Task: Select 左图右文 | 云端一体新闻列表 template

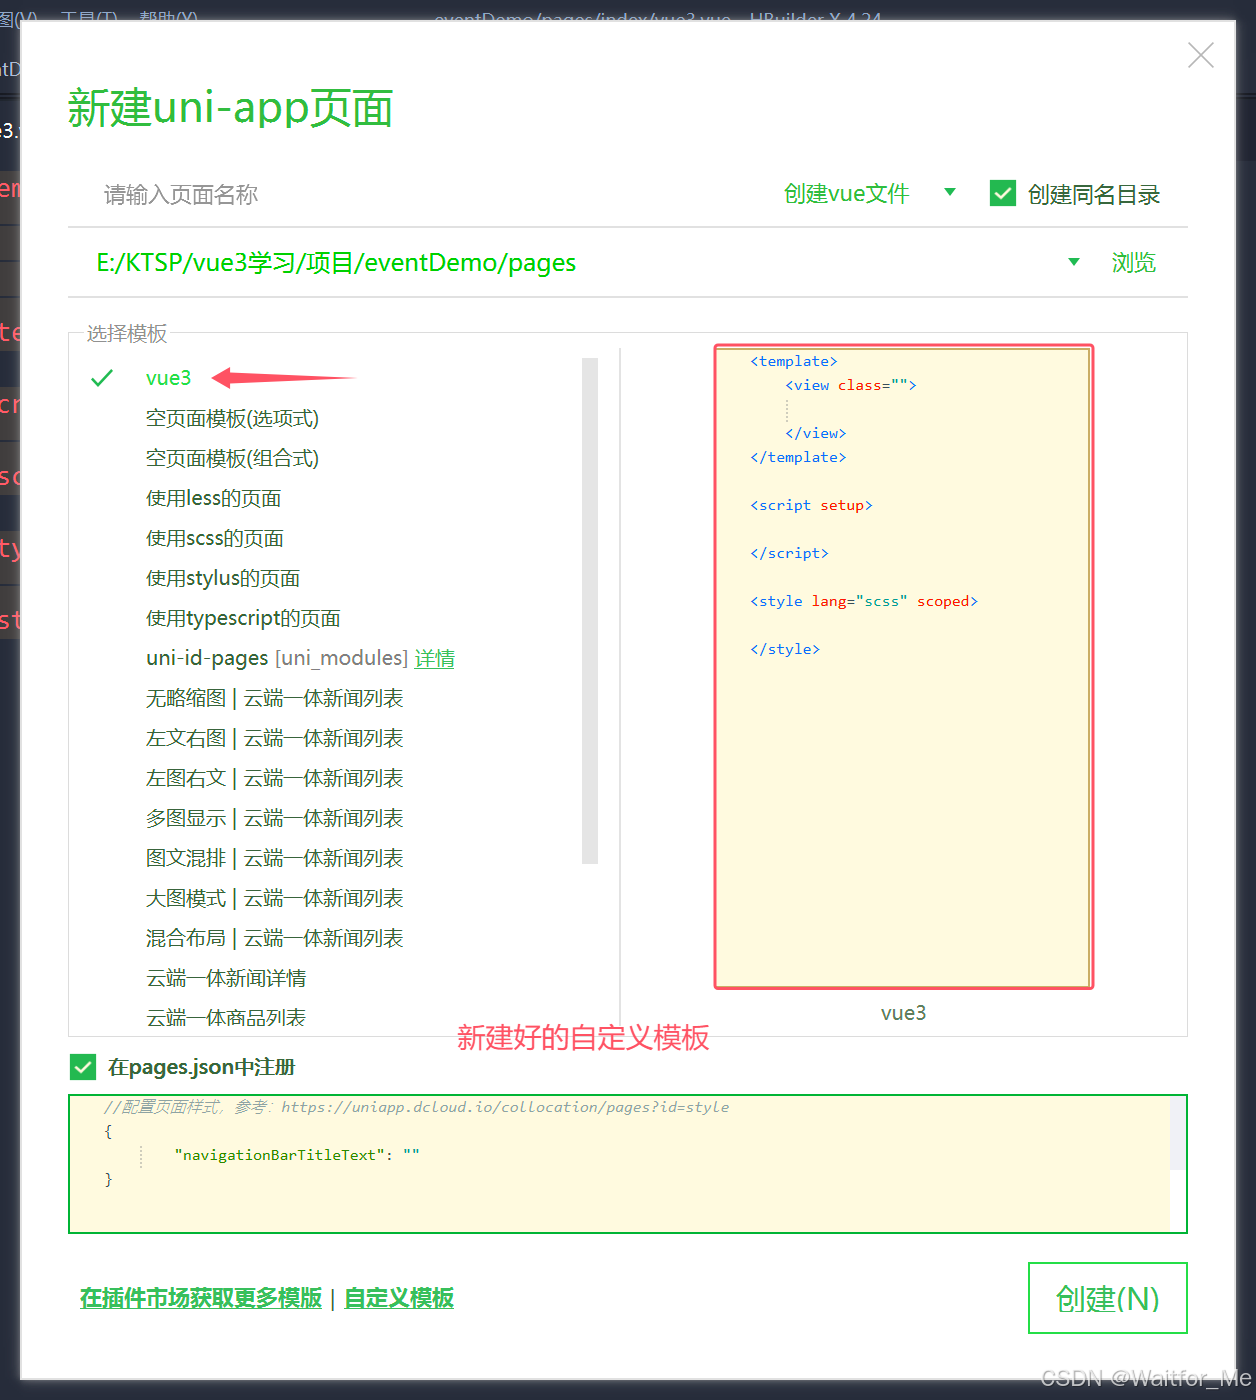Action: (274, 778)
